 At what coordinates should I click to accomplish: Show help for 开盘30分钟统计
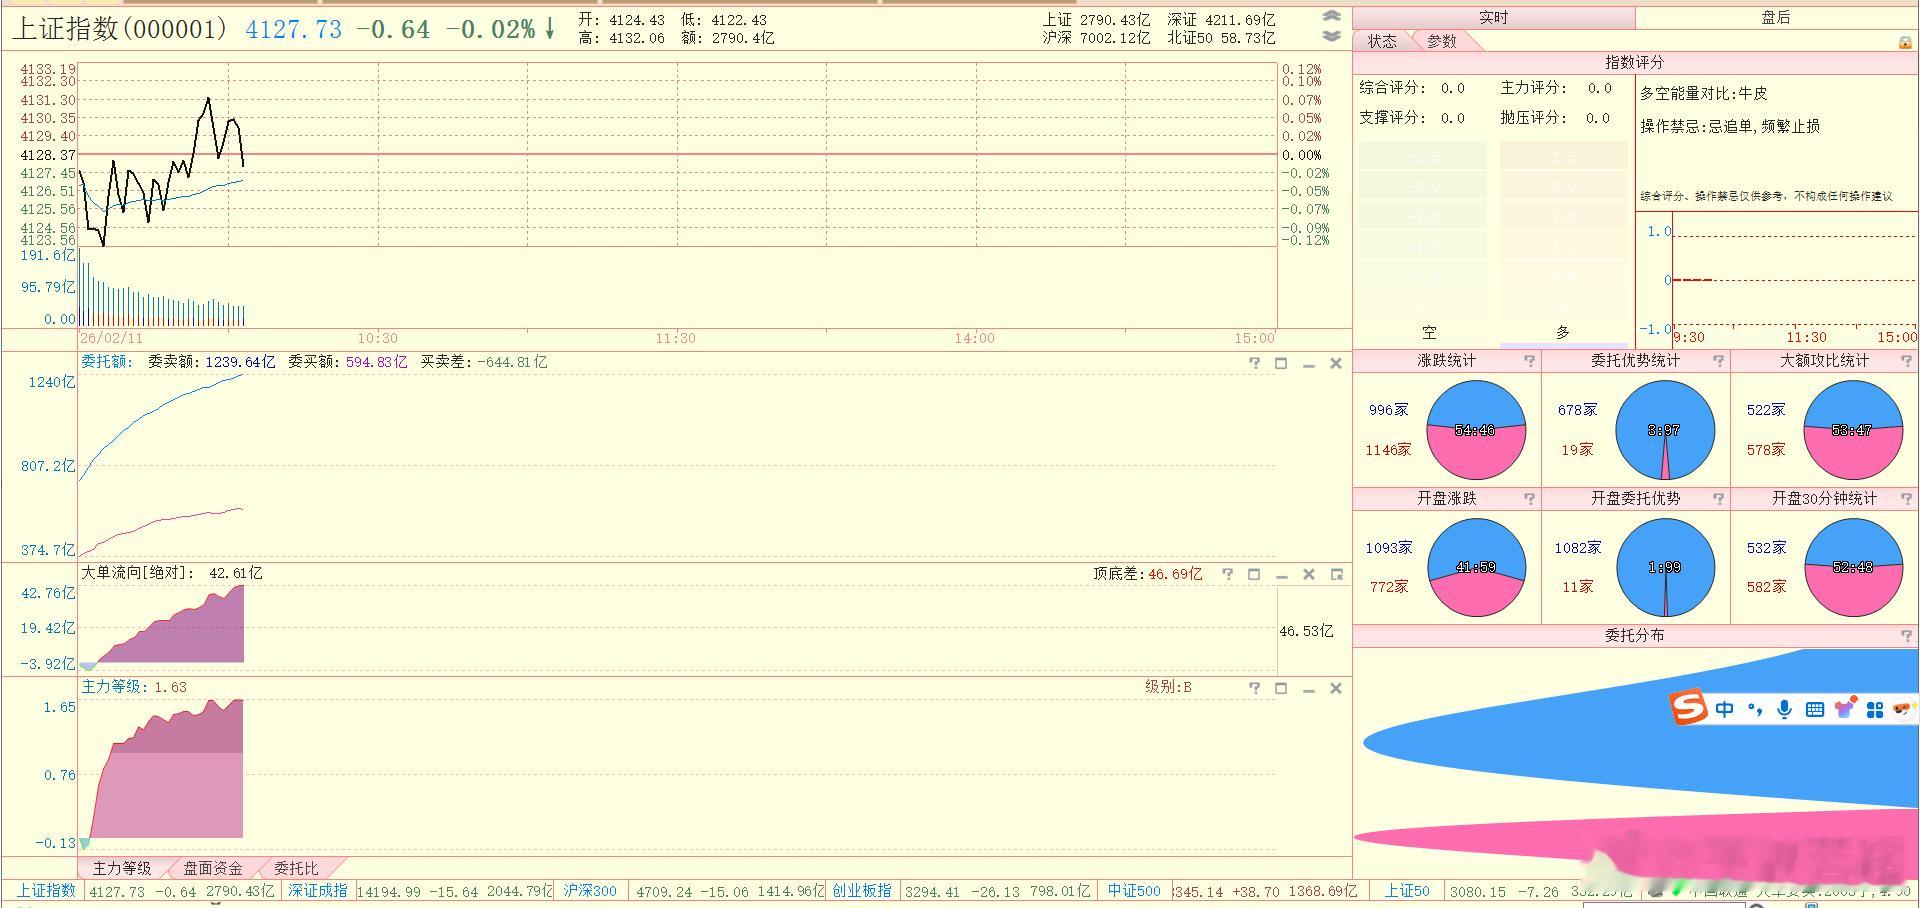point(1906,499)
